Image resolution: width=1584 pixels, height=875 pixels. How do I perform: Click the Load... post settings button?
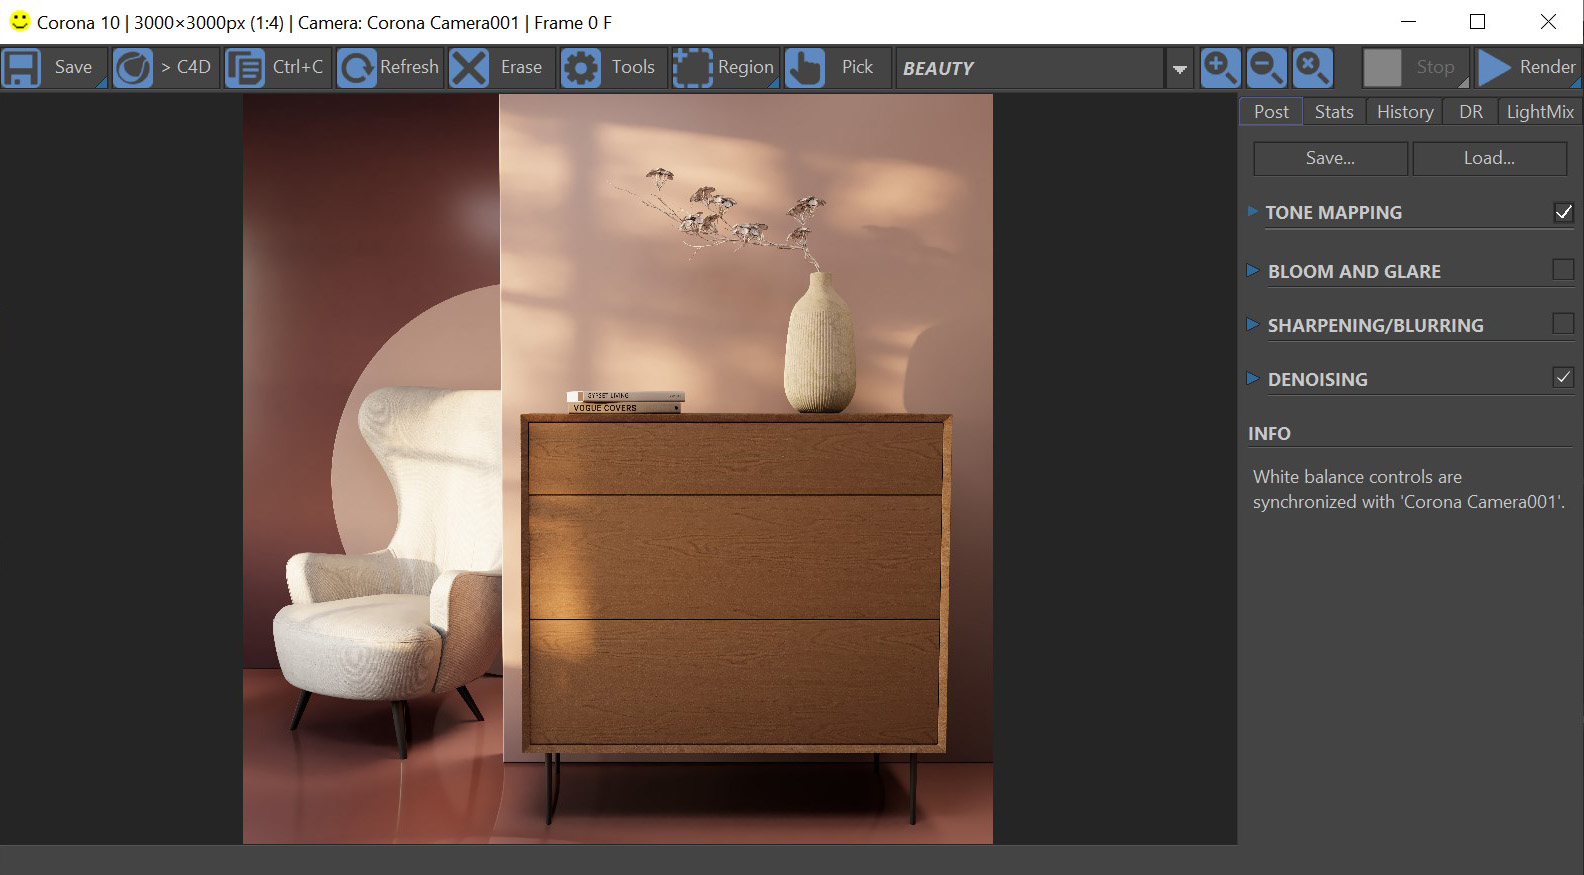tap(1489, 158)
